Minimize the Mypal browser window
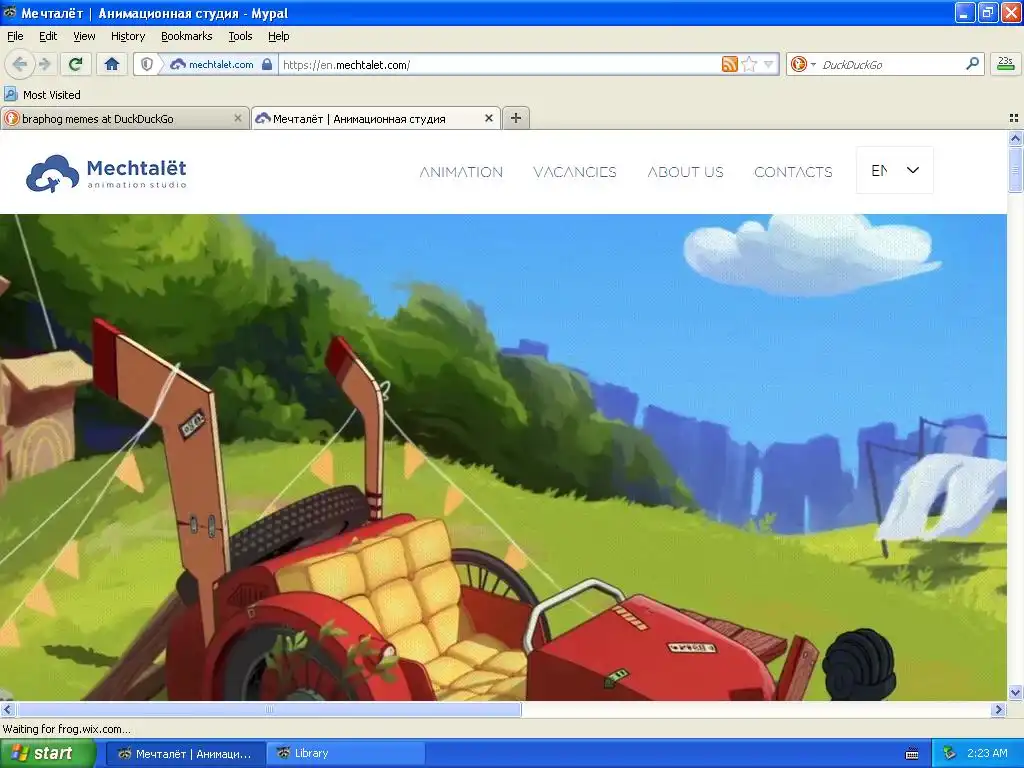Image resolution: width=1024 pixels, height=768 pixels. click(965, 12)
